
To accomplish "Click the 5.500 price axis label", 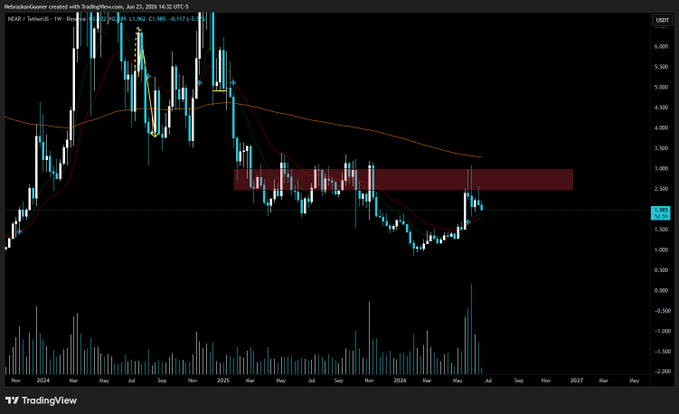I will pos(661,67).
